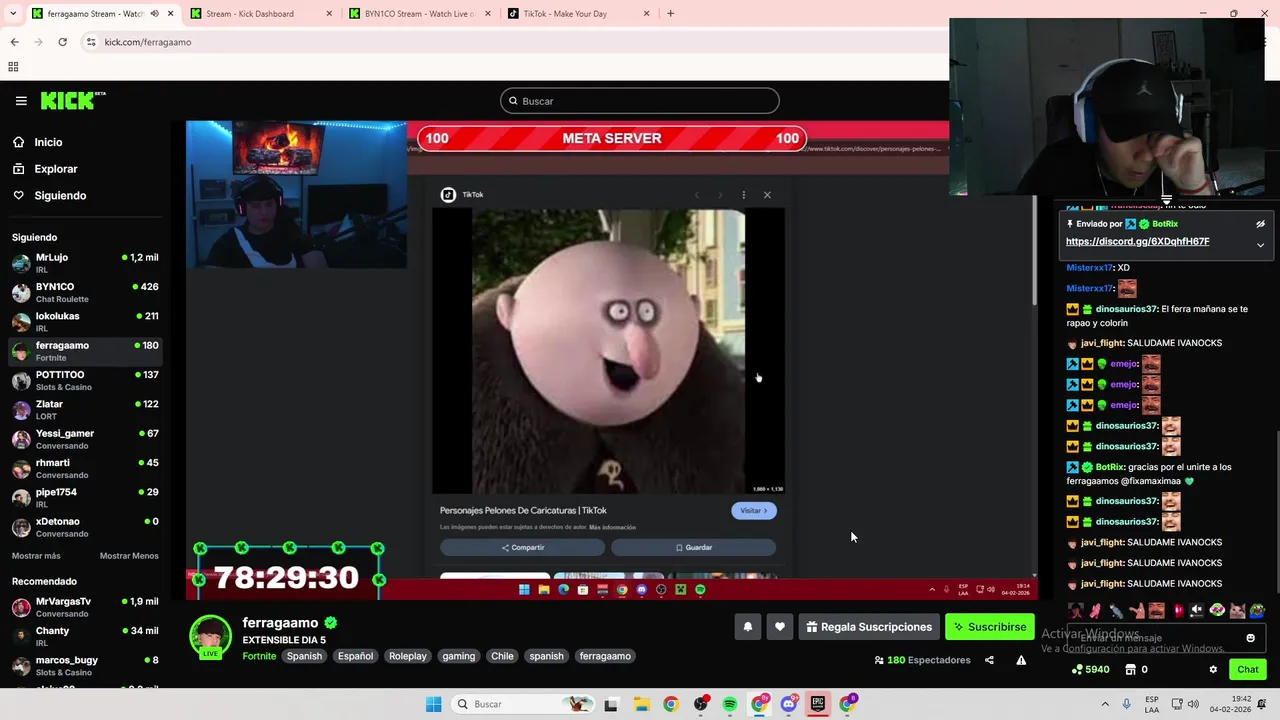Collapse the pinned message chevron
The height and width of the screenshot is (720, 1280).
tap(1260, 245)
